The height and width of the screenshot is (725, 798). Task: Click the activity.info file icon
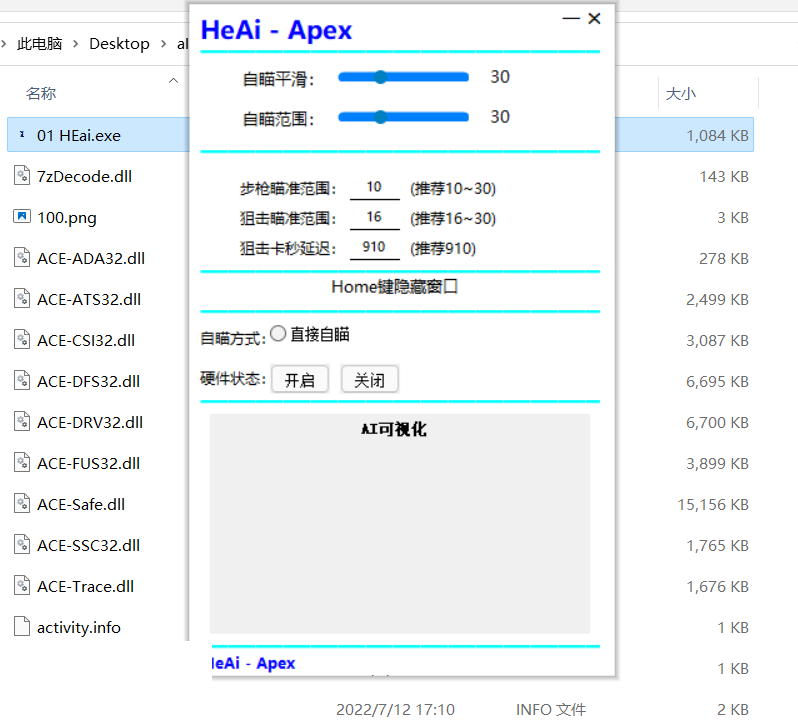[x=22, y=626]
